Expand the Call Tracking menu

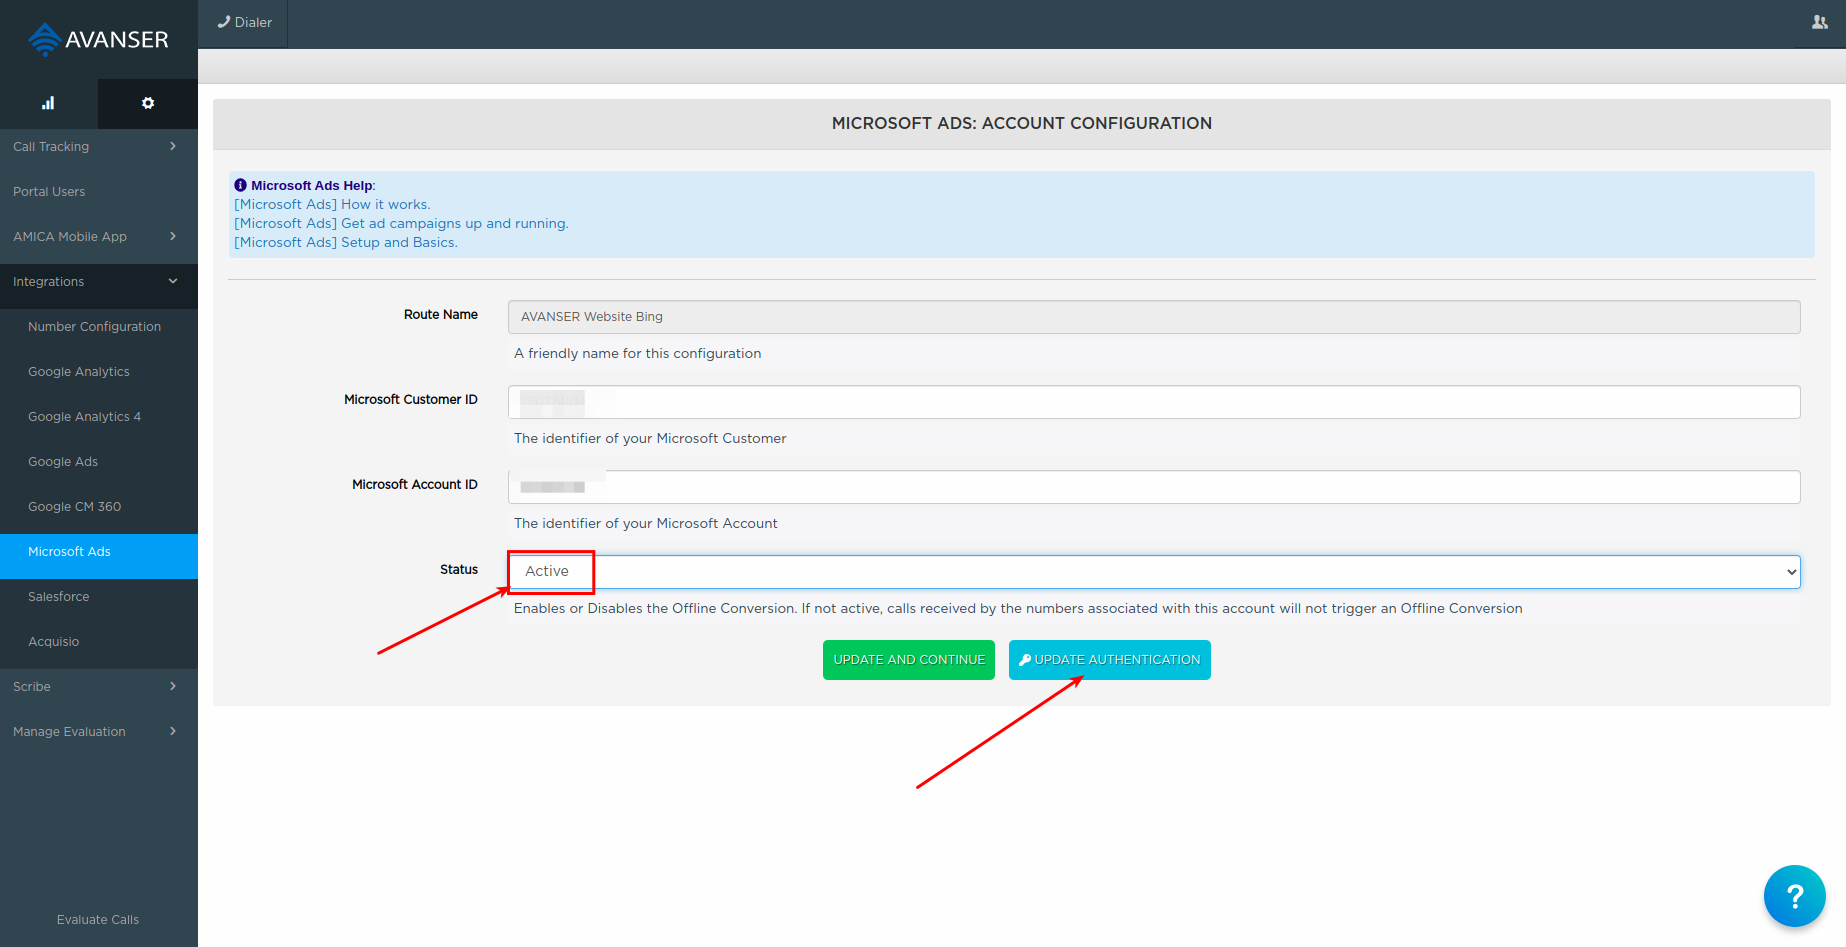pos(99,146)
